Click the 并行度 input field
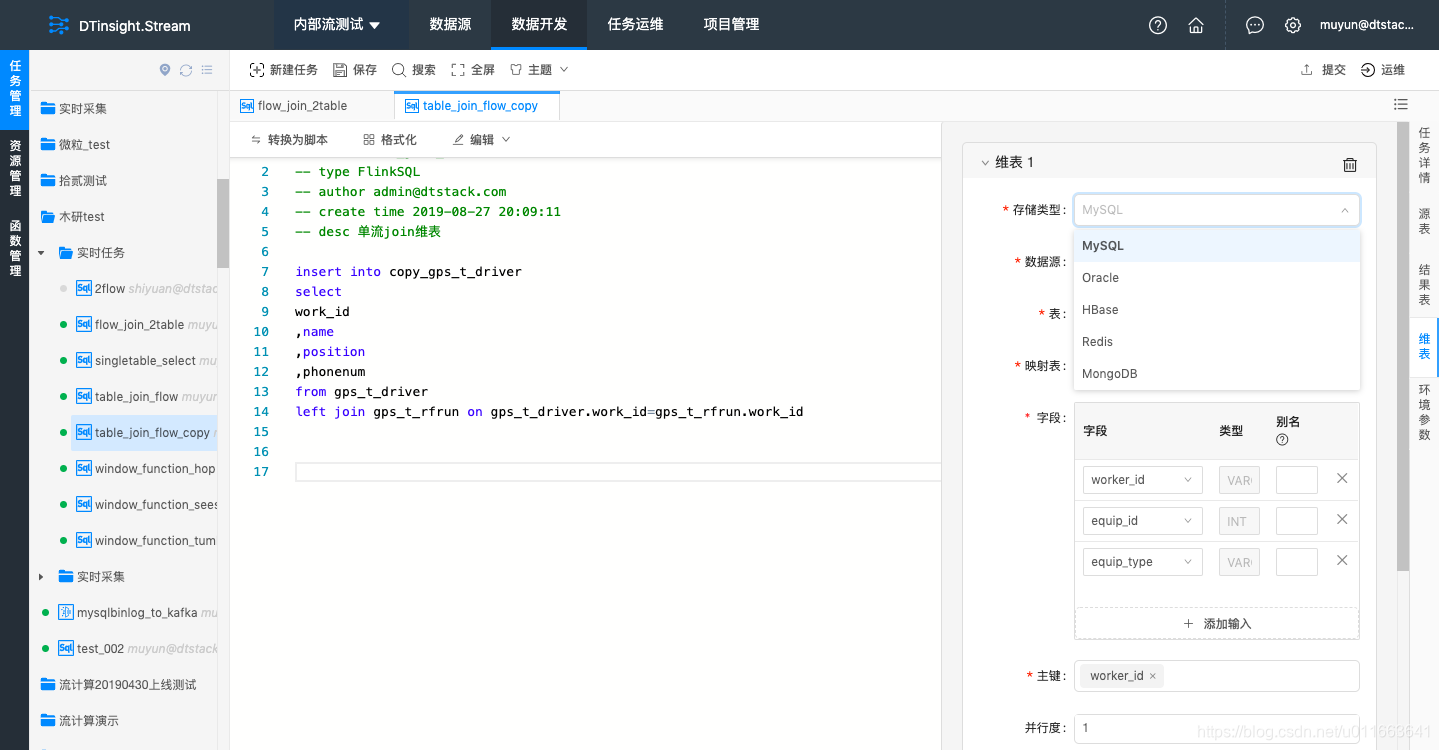Viewport: 1439px width, 750px height. tap(1217, 728)
